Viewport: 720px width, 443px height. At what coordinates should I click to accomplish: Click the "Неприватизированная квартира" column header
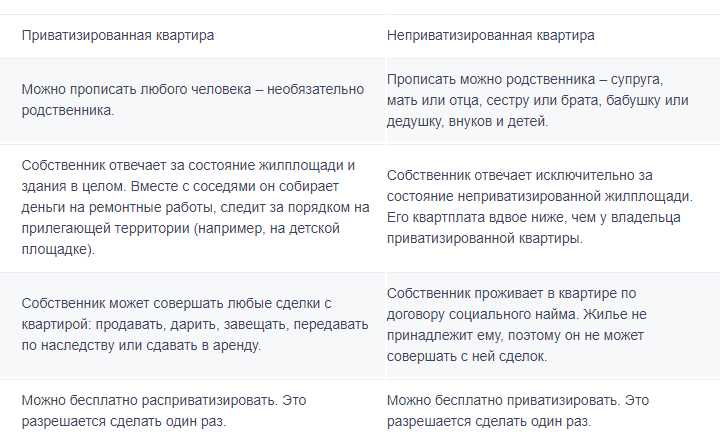coord(490,35)
